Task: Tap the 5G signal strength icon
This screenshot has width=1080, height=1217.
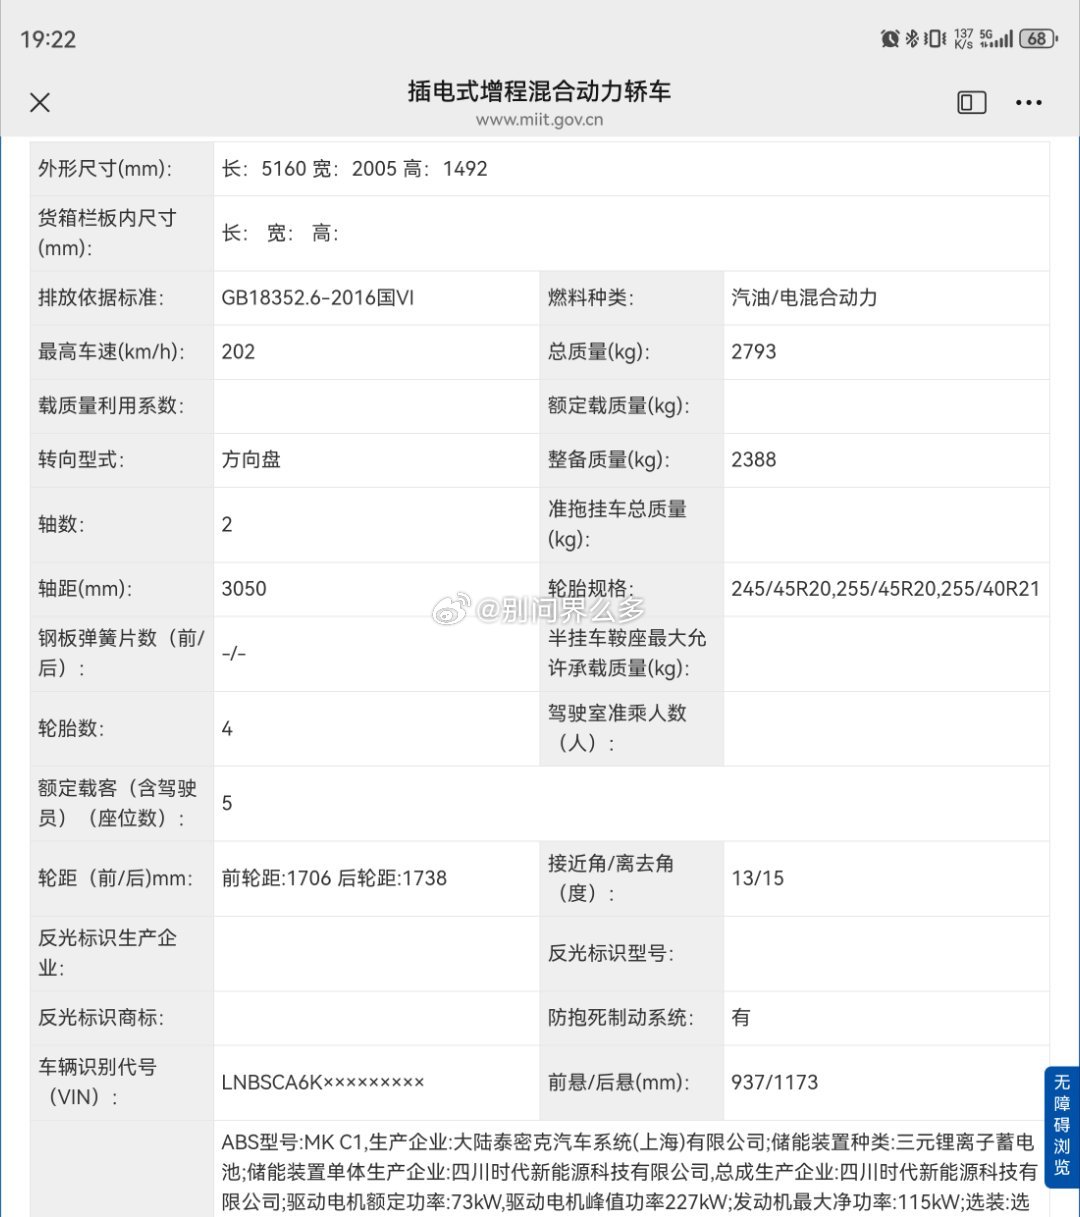Action: click(x=996, y=39)
